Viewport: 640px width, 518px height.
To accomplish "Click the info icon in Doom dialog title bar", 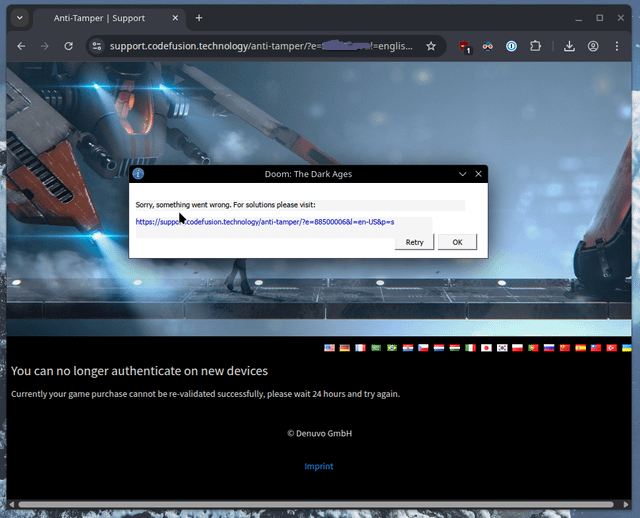I will 138,174.
